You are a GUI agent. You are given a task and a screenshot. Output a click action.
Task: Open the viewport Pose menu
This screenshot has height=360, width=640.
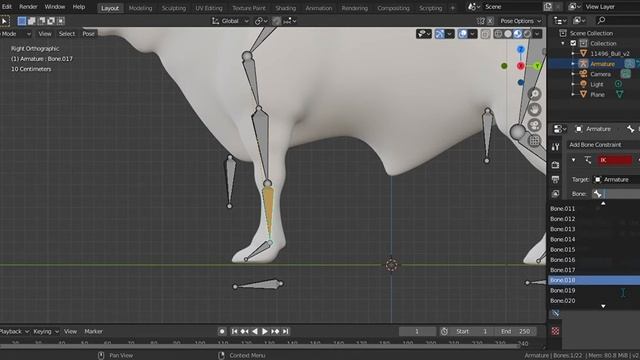[89, 34]
